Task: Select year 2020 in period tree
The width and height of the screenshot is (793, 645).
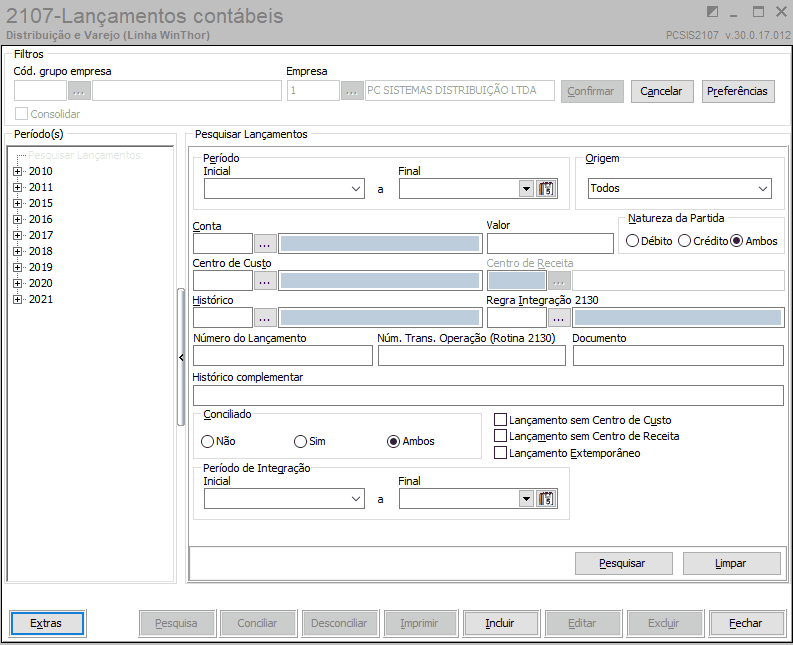Action: point(40,283)
